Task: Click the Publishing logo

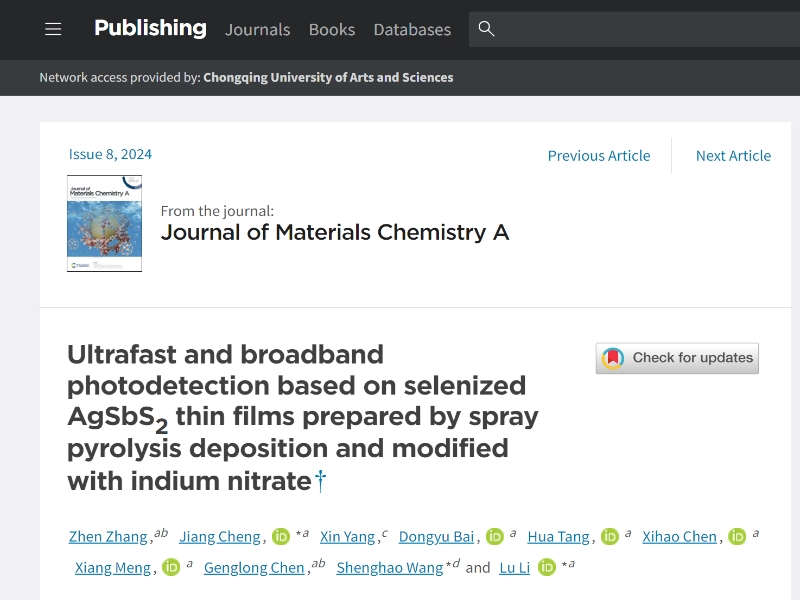Action: coord(150,28)
